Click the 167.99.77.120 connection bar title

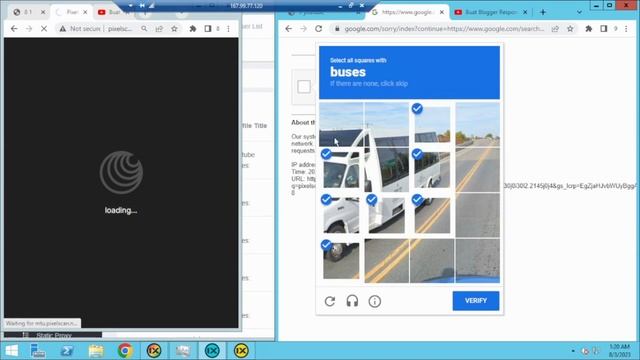click(x=246, y=6)
